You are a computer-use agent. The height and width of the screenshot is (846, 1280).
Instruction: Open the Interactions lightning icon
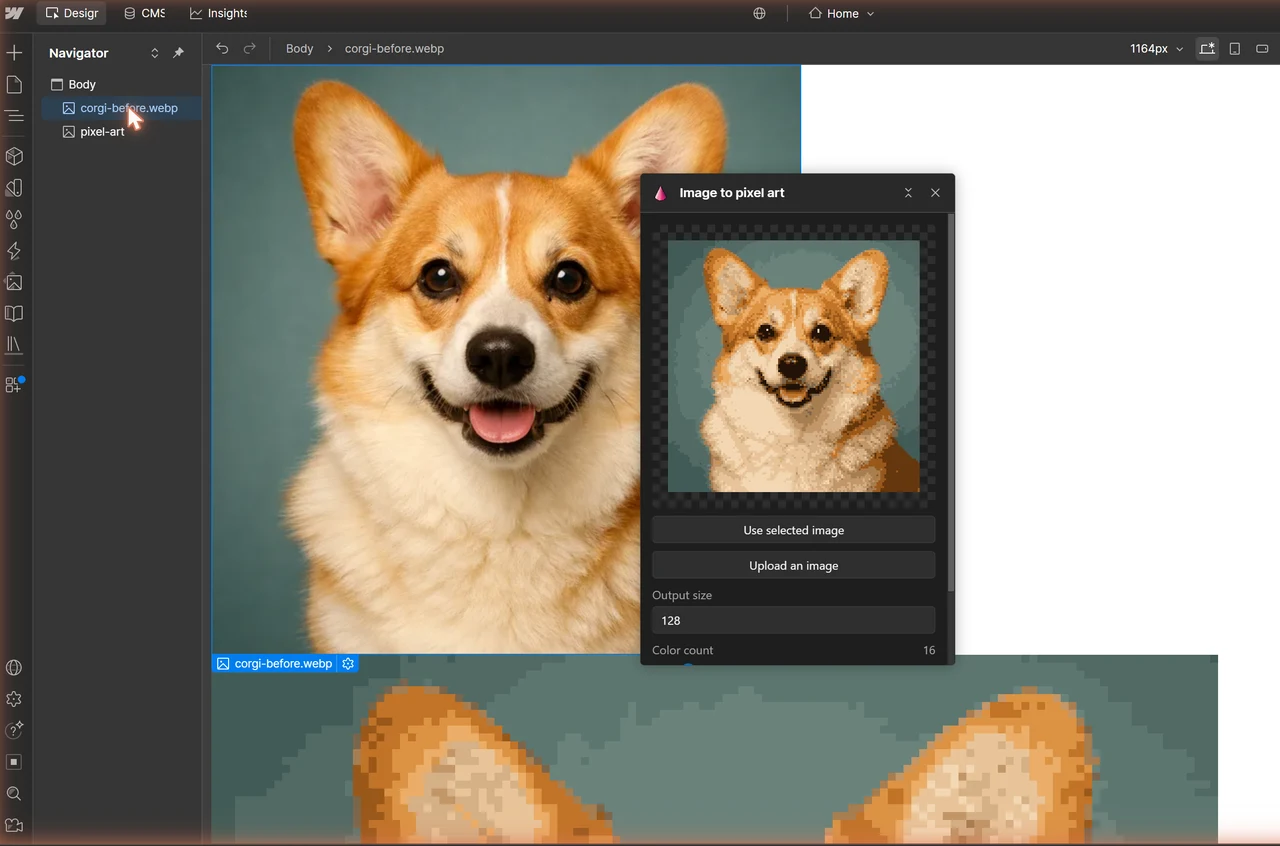(x=14, y=251)
